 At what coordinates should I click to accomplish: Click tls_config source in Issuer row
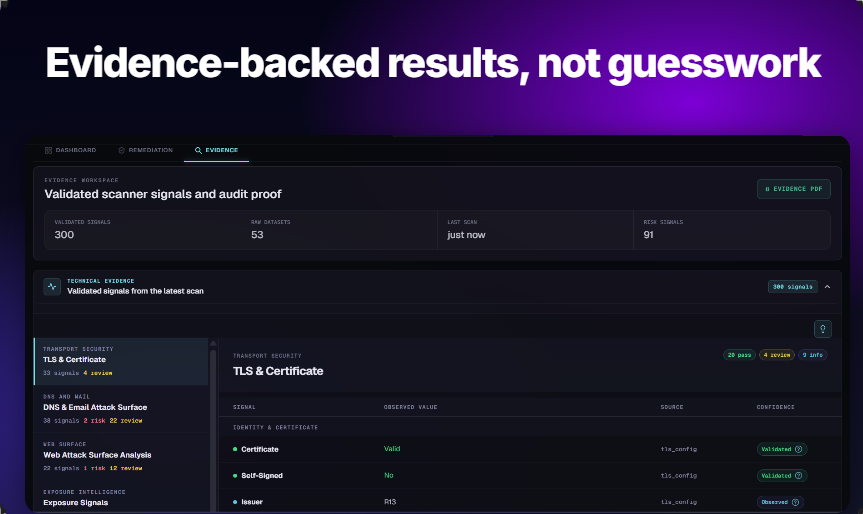tap(679, 502)
